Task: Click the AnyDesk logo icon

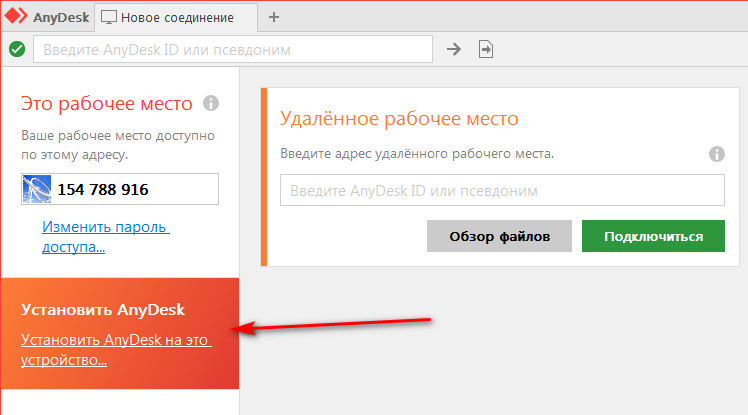Action: coord(16,16)
